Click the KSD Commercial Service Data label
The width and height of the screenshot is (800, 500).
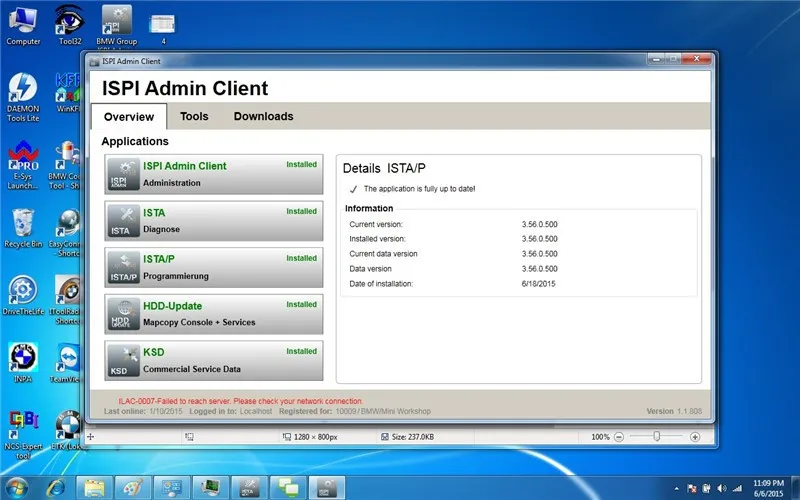coord(192,369)
